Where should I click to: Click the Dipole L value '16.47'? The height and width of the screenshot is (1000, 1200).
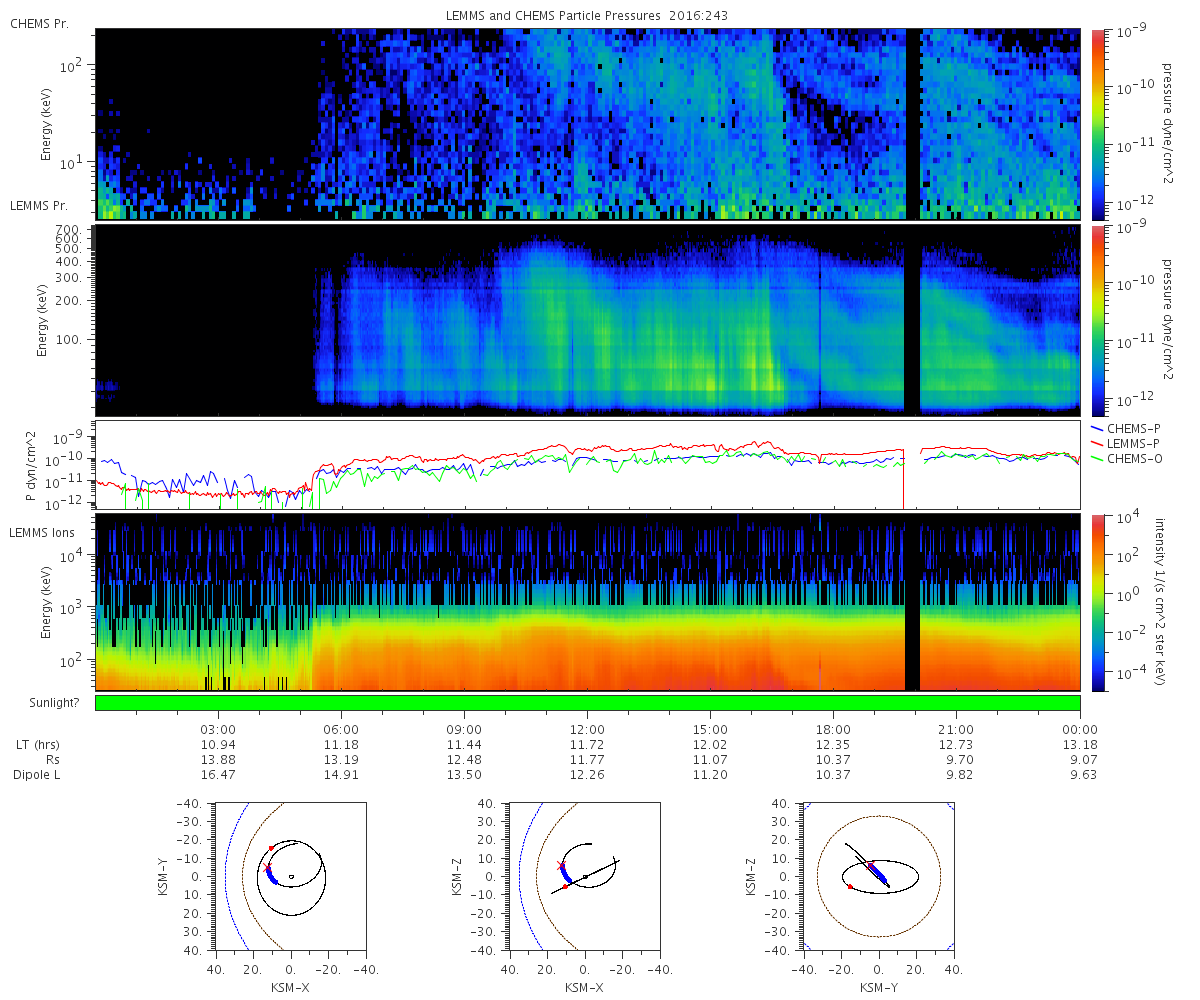(x=218, y=775)
